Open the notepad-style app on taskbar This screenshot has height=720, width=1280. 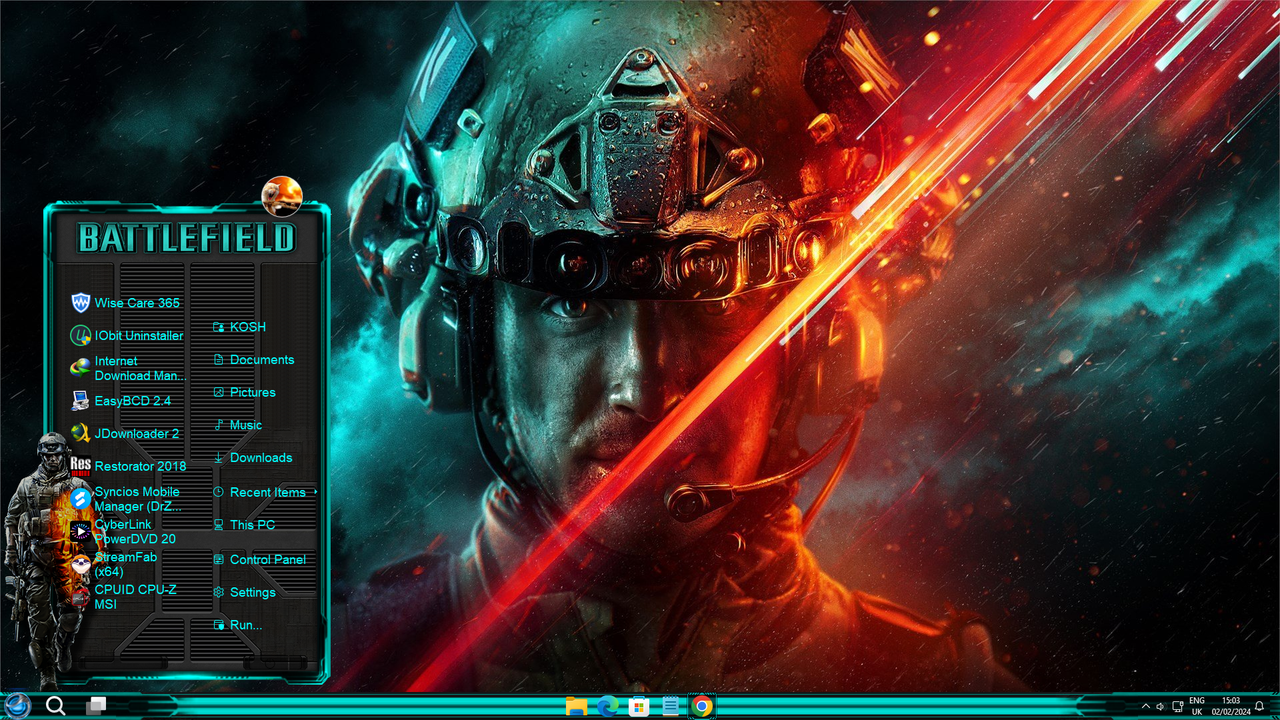(670, 707)
